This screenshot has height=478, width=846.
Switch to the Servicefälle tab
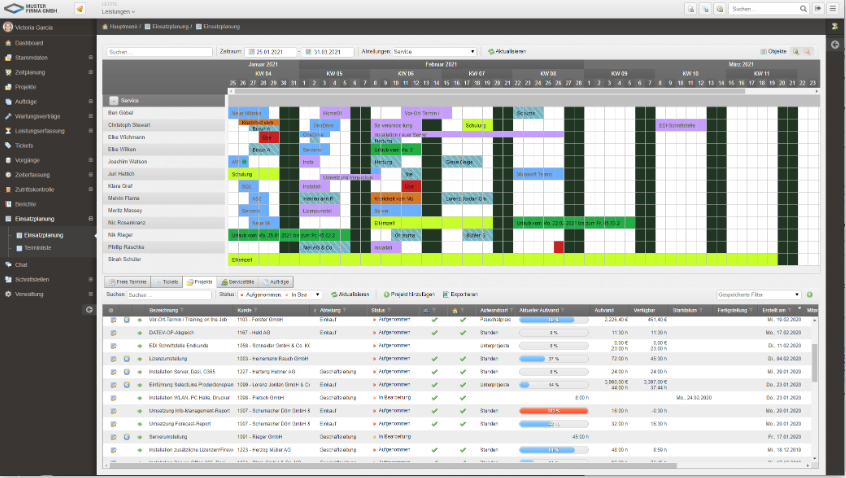pos(240,282)
